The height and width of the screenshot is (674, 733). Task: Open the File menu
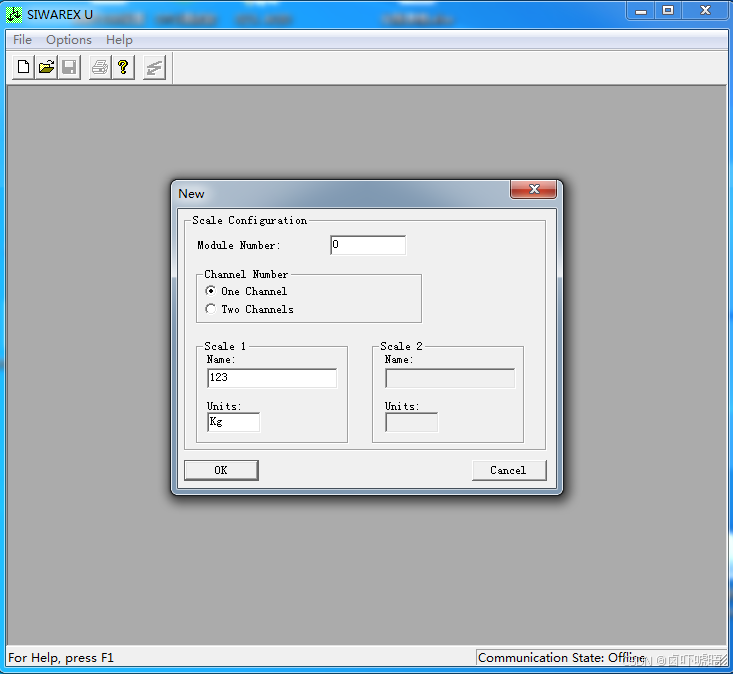22,40
